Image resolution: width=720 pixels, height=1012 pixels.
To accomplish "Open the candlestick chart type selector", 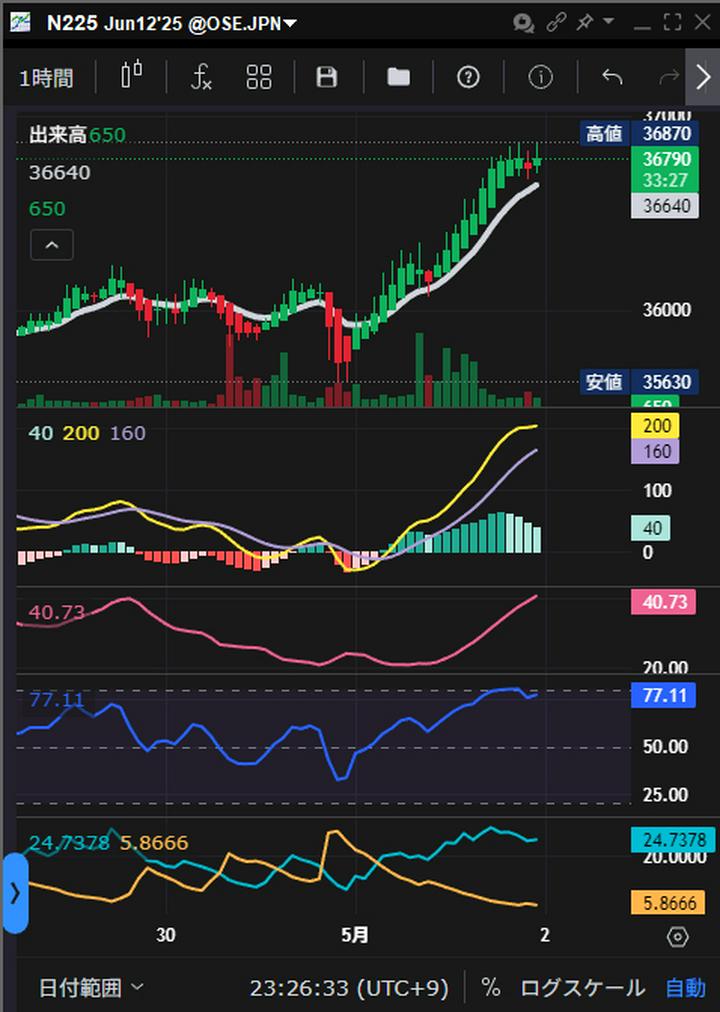I will [131, 77].
